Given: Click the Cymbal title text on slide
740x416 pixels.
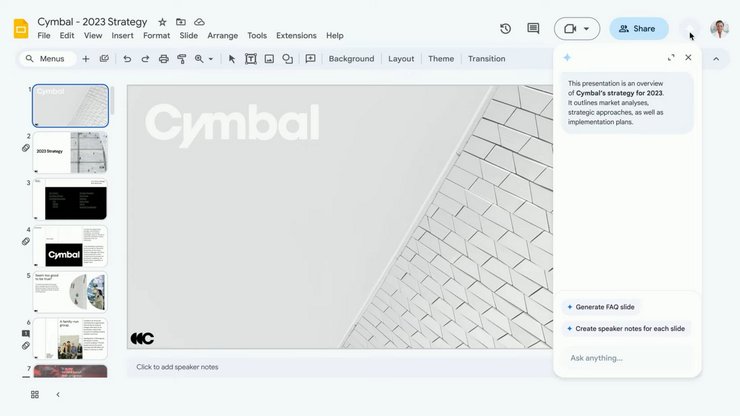Looking at the screenshot, I should [x=232, y=125].
